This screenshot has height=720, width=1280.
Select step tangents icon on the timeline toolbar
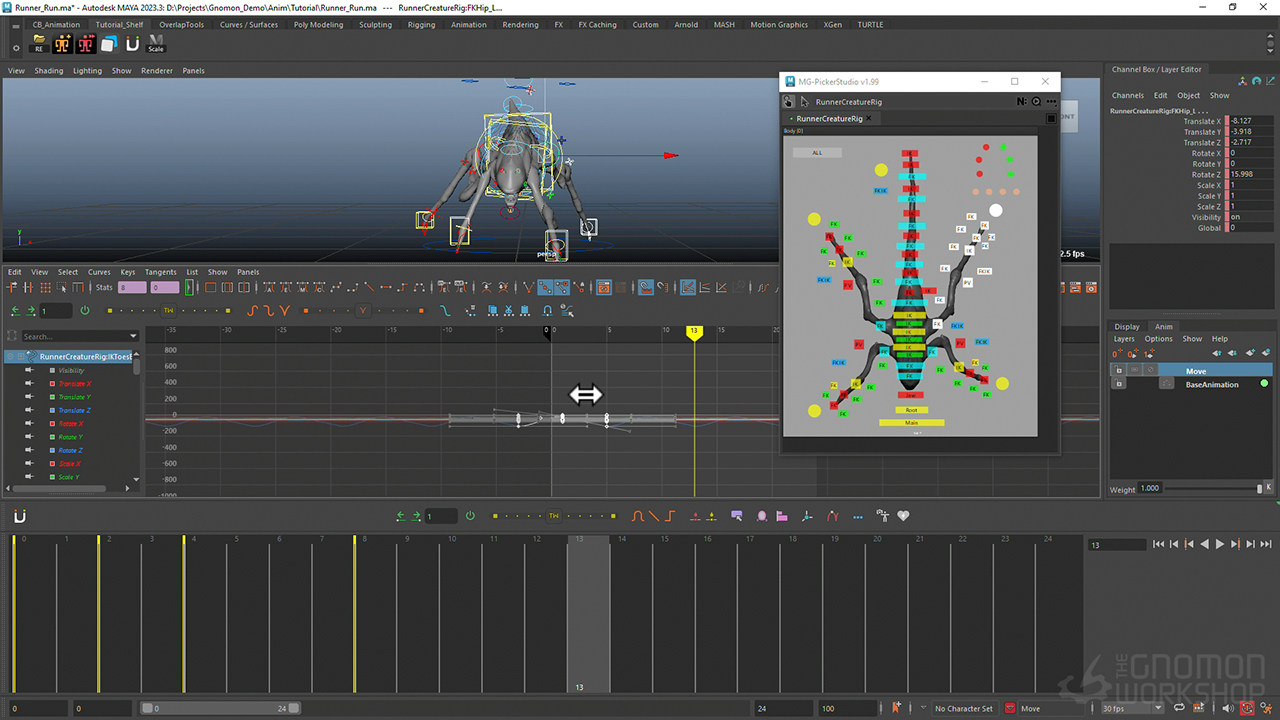click(x=670, y=516)
